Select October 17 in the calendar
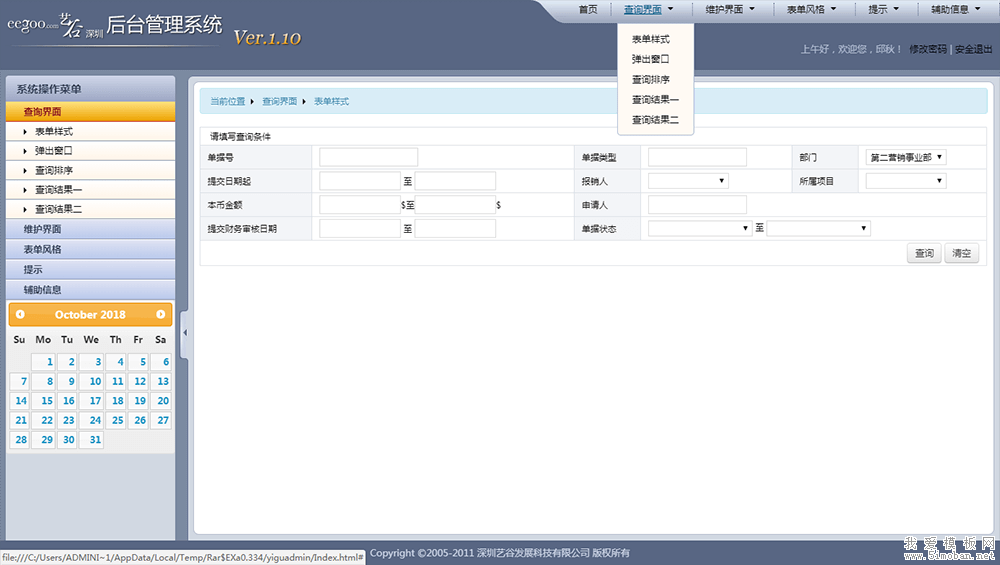 coord(92,401)
